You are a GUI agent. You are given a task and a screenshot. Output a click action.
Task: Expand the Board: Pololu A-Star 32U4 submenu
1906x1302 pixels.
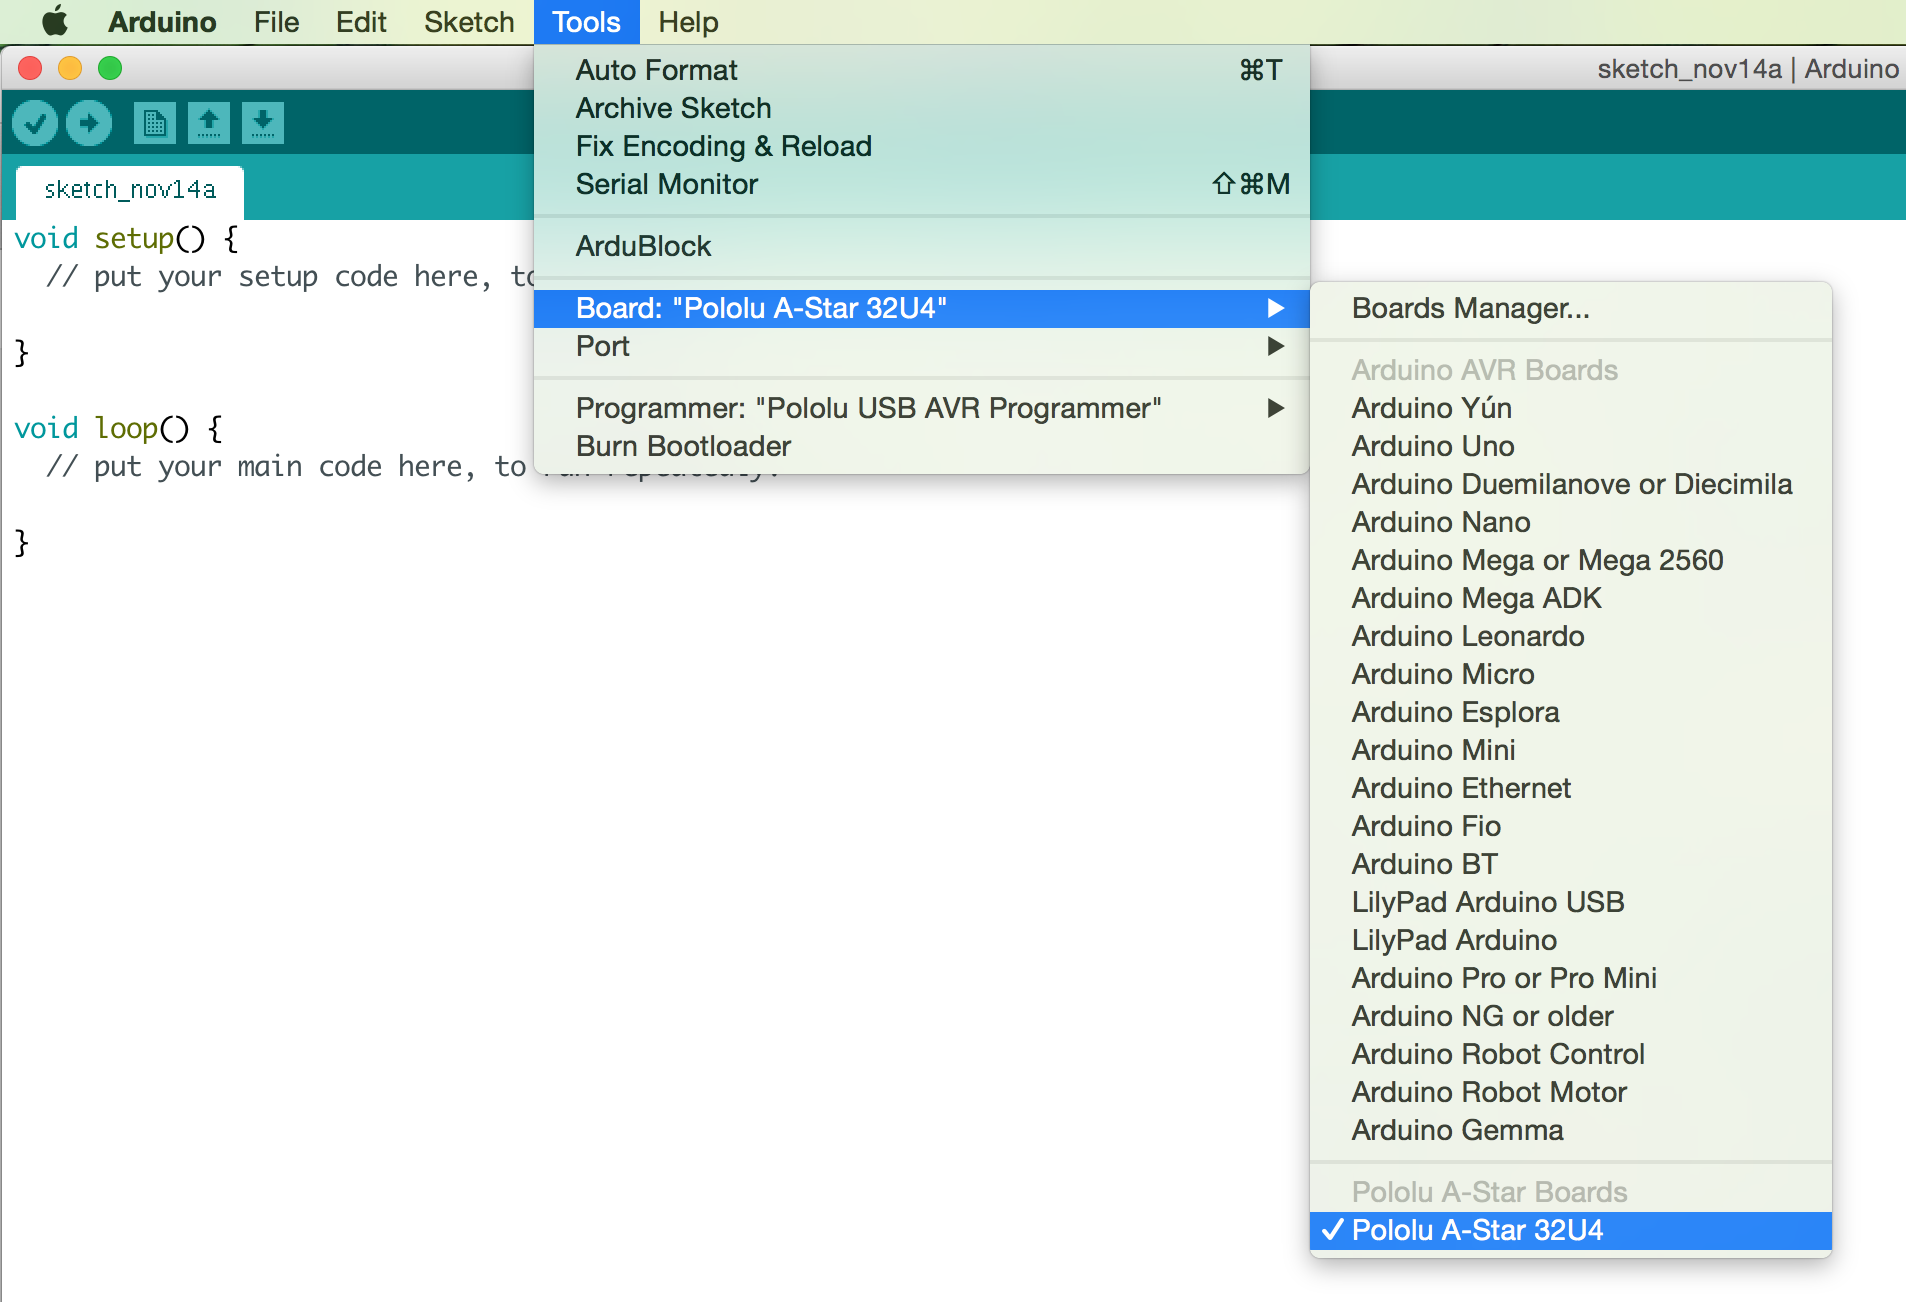click(x=922, y=308)
